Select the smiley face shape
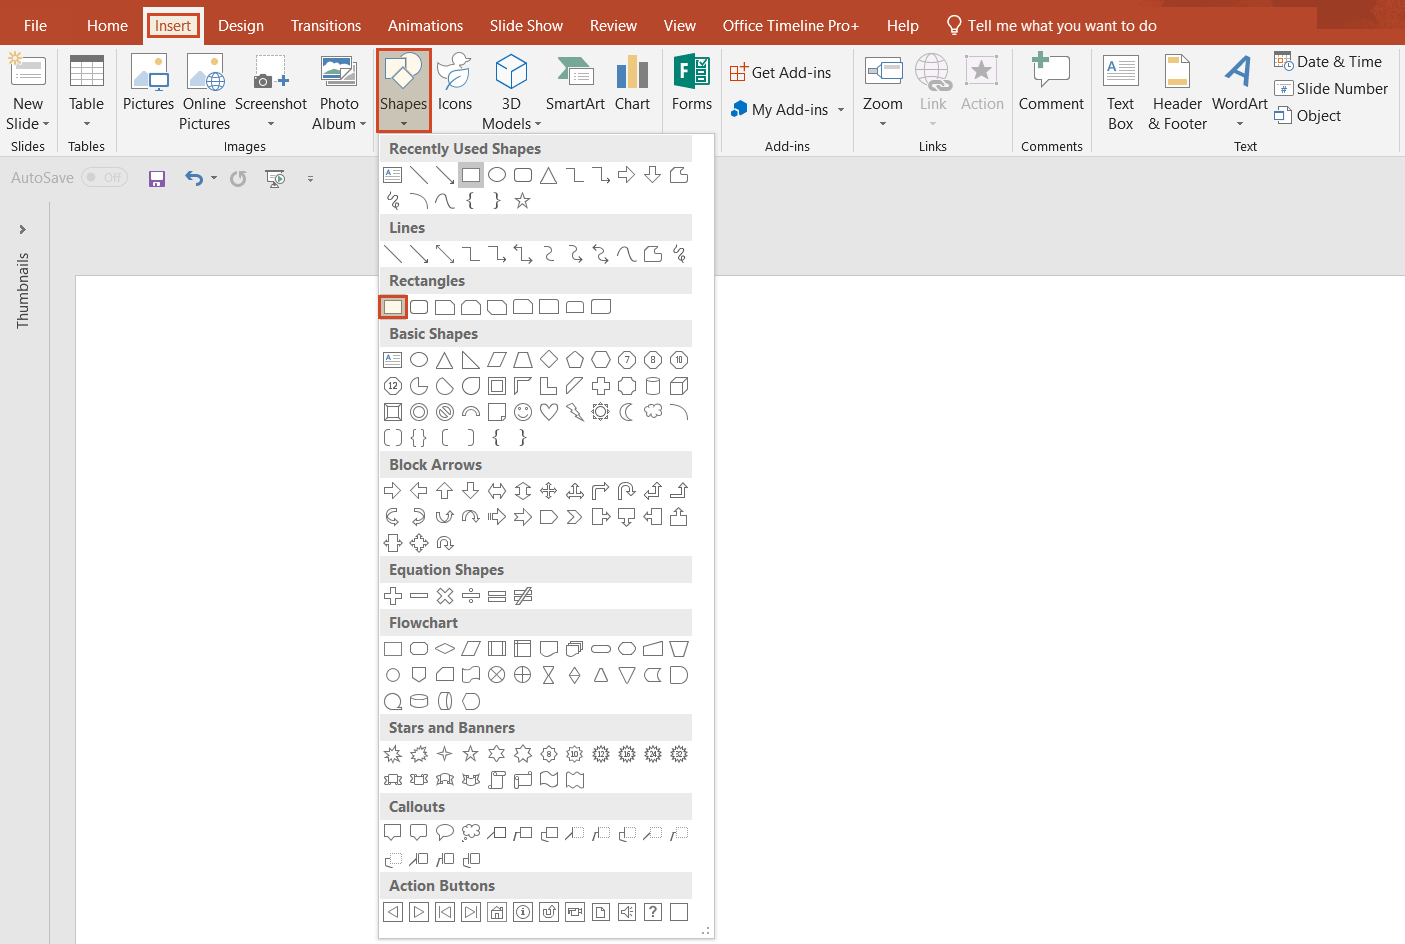 coord(523,411)
